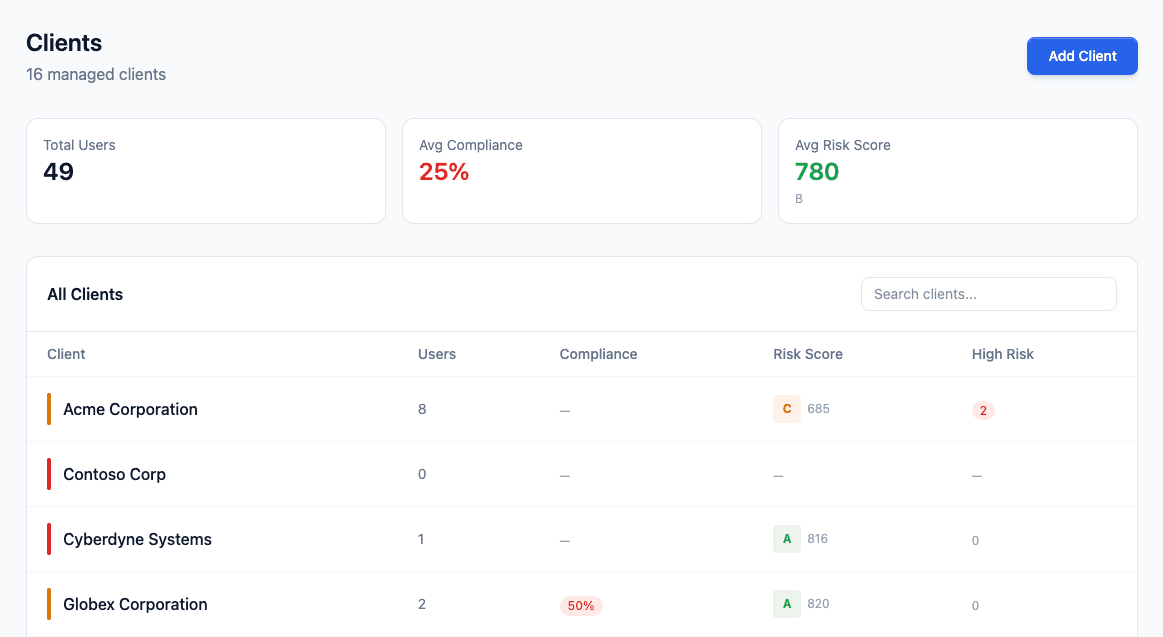1163x637 pixels.
Task: Click Acme Corporation's user count 8
Action: [x=422, y=409]
